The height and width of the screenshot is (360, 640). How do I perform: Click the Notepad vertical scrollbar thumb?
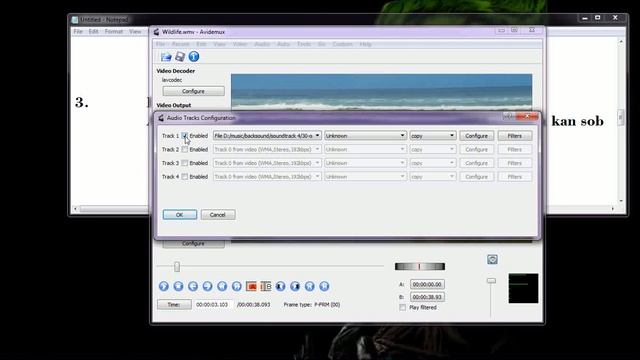click(x=621, y=117)
